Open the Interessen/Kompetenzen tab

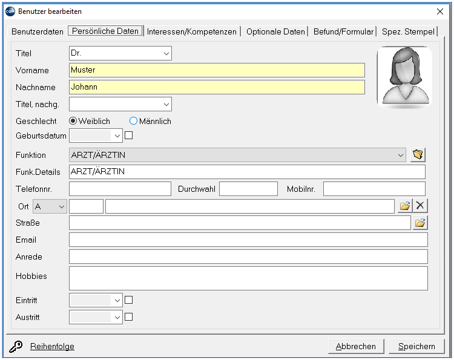[x=192, y=32]
